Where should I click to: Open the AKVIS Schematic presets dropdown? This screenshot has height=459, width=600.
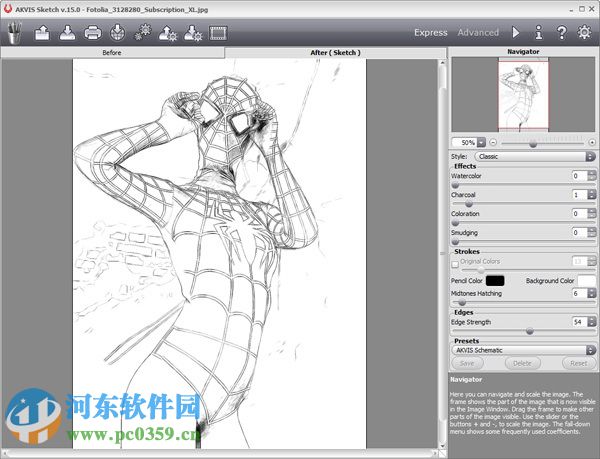click(523, 350)
